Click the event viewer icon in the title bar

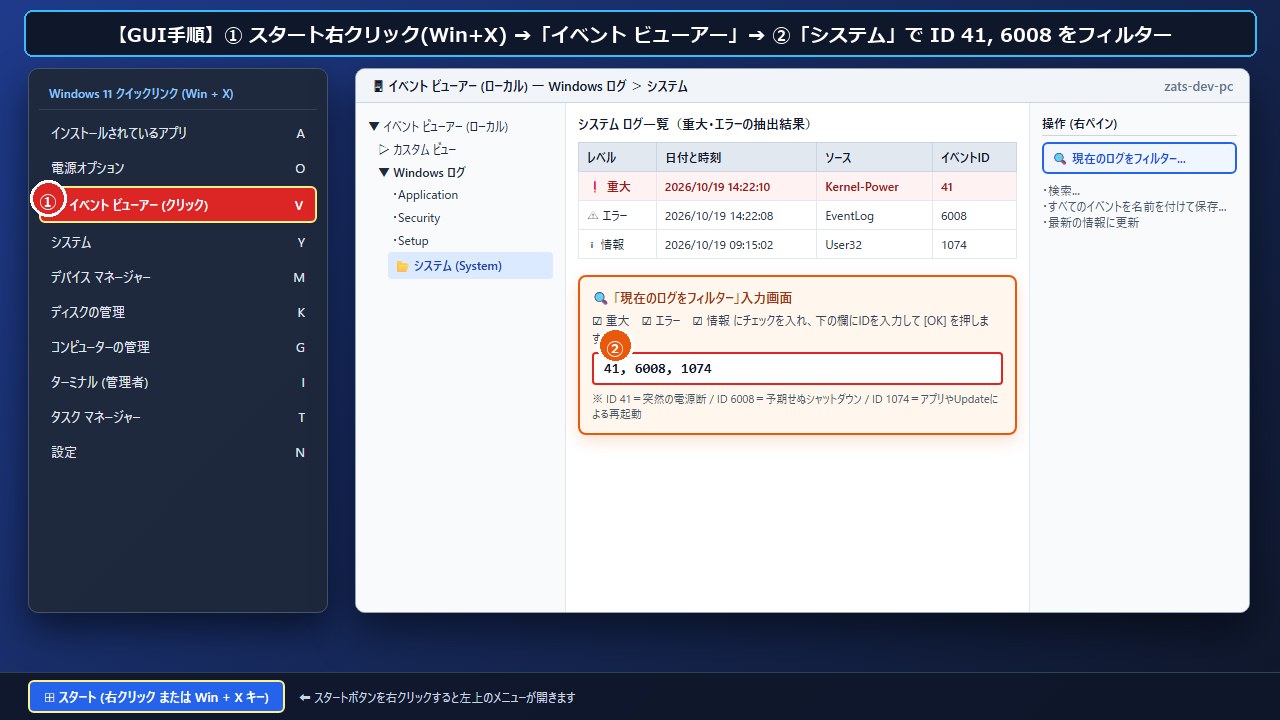click(x=378, y=87)
